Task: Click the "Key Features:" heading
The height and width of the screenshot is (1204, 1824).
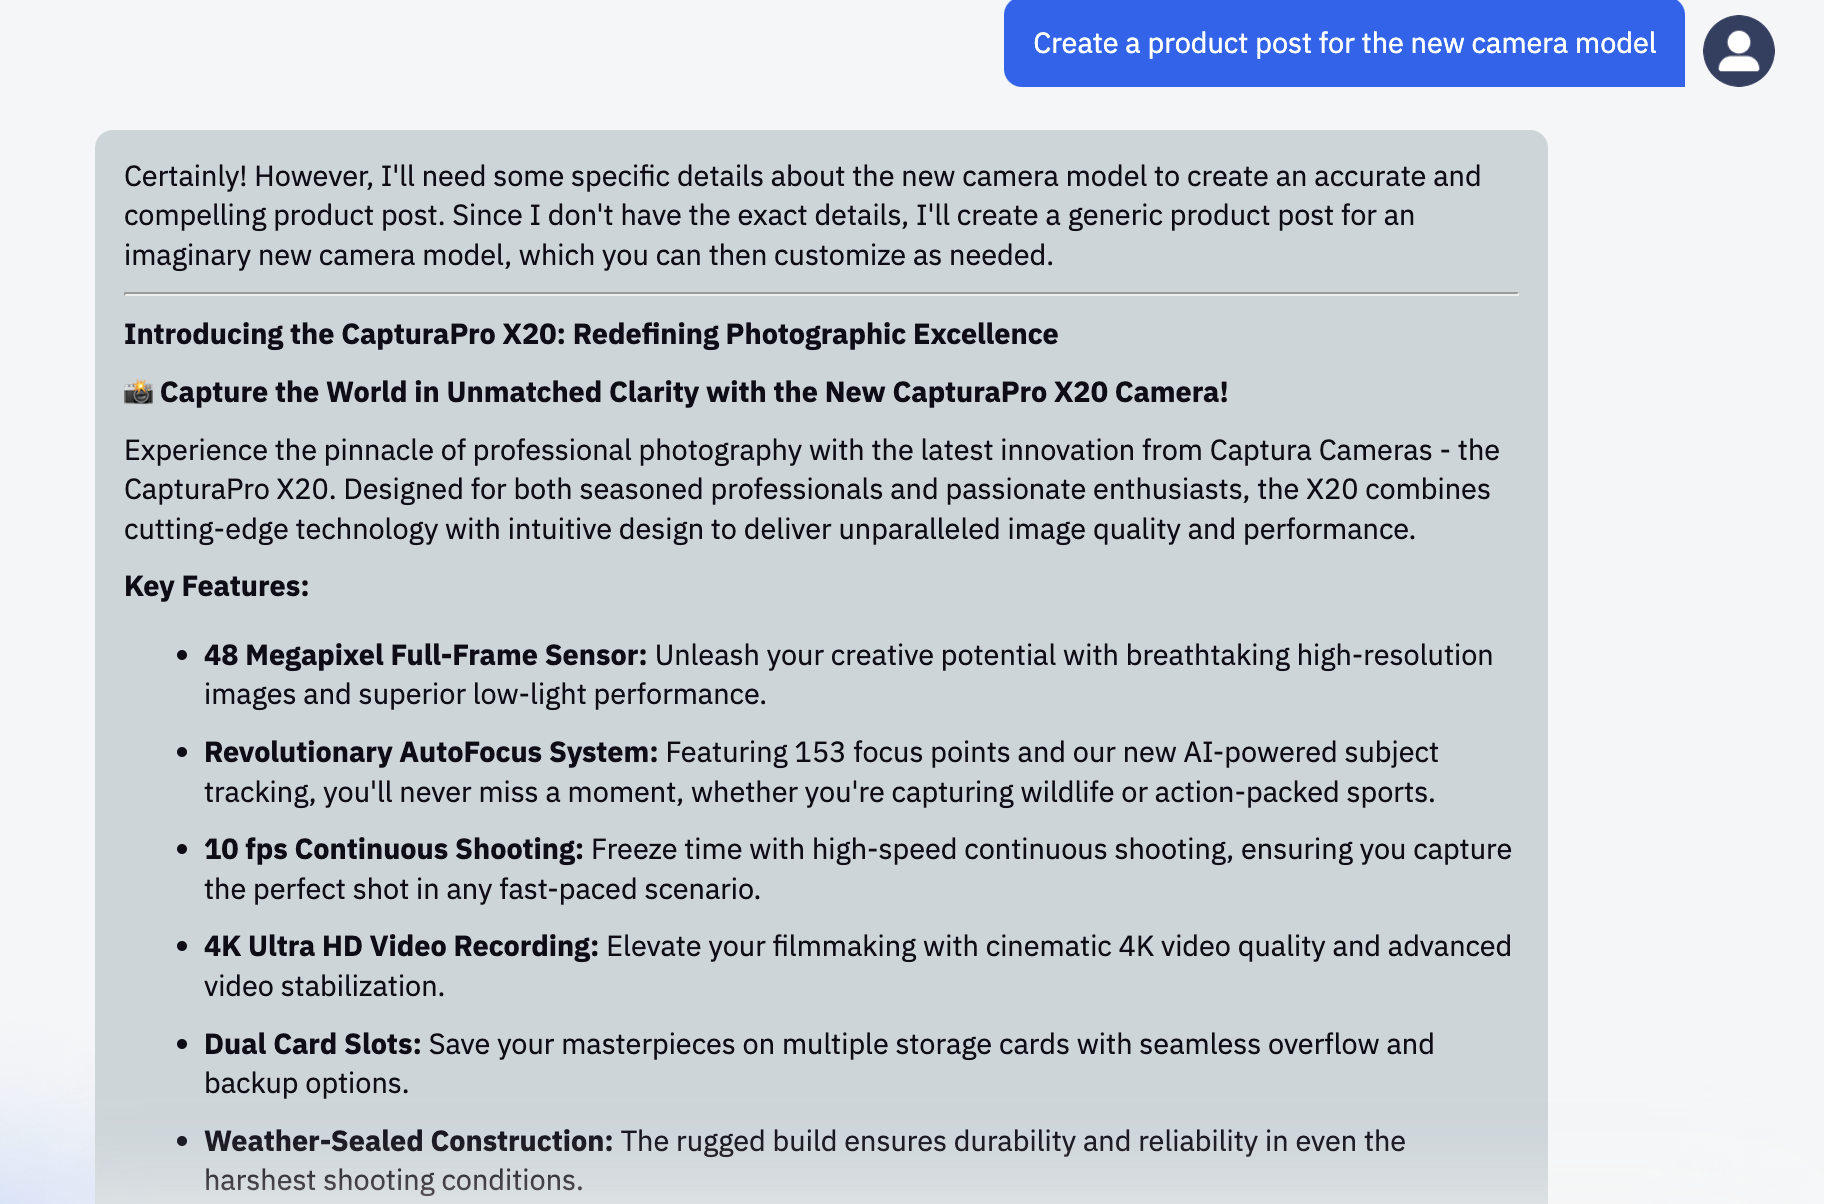Action: [x=216, y=586]
